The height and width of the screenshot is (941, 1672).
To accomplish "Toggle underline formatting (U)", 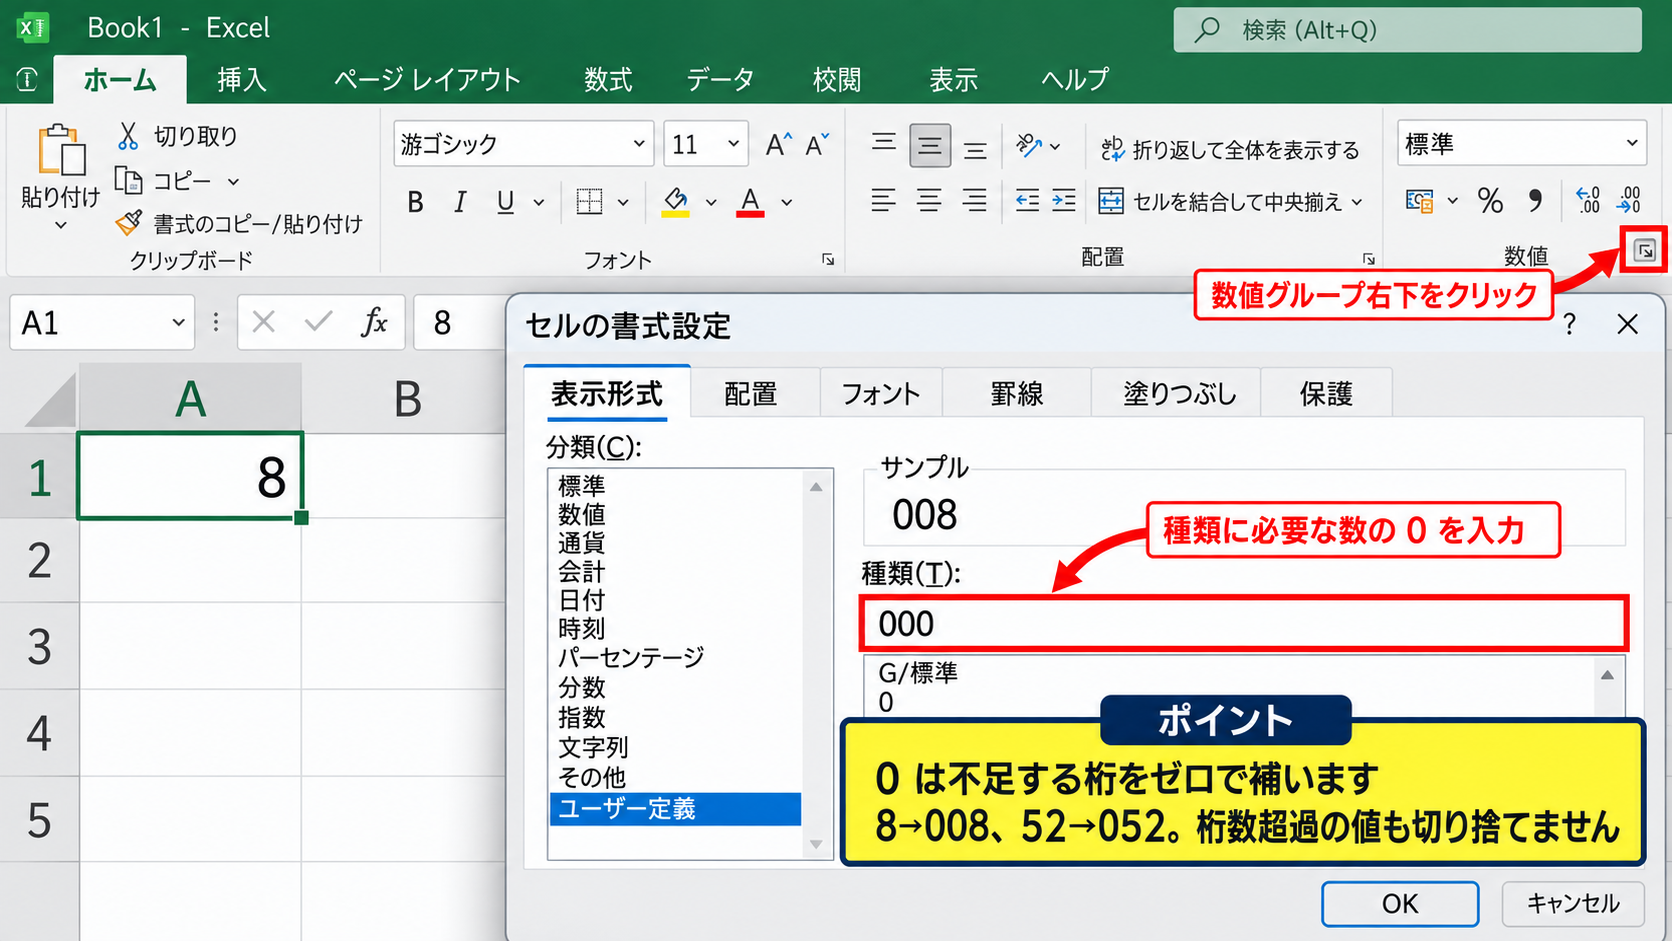I will tap(505, 202).
